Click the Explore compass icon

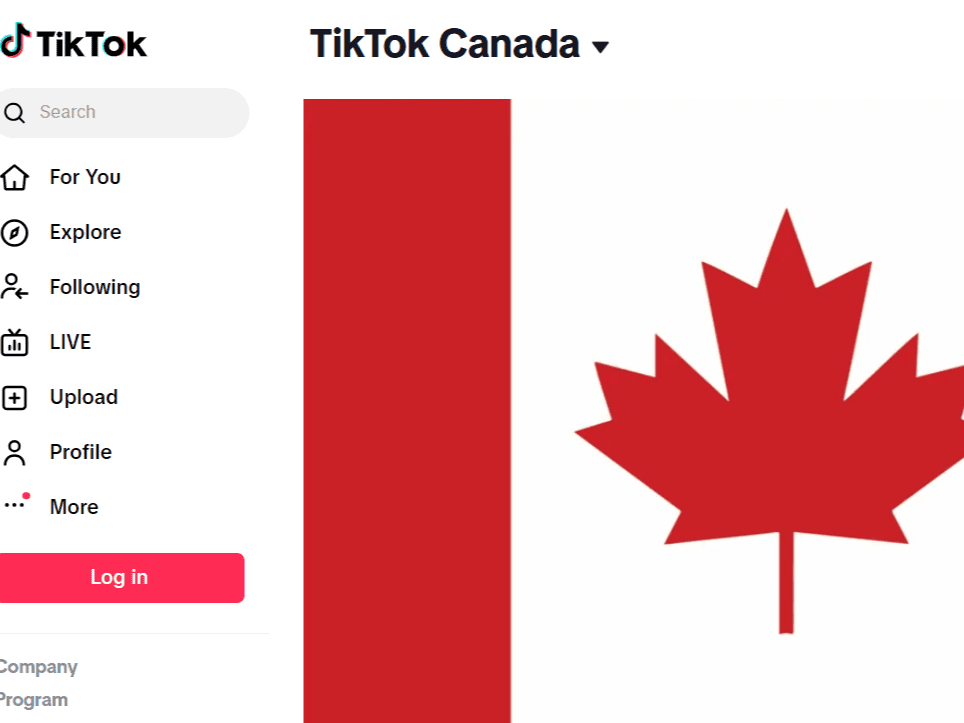(x=14, y=233)
